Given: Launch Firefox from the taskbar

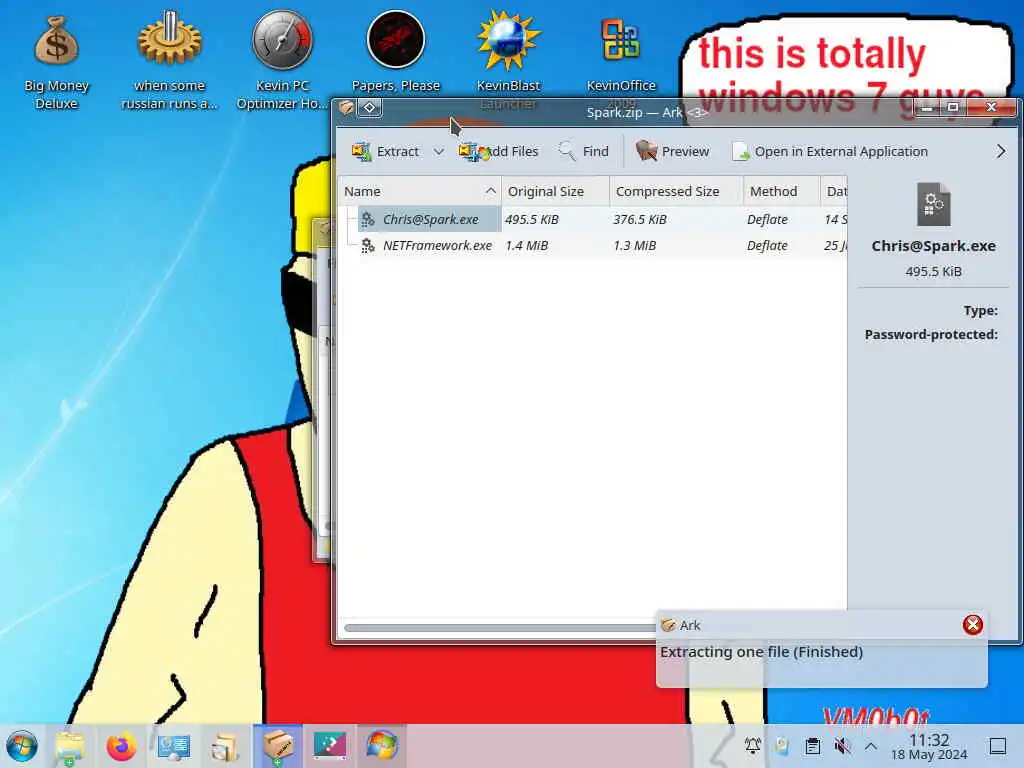Looking at the screenshot, I should click(121, 746).
